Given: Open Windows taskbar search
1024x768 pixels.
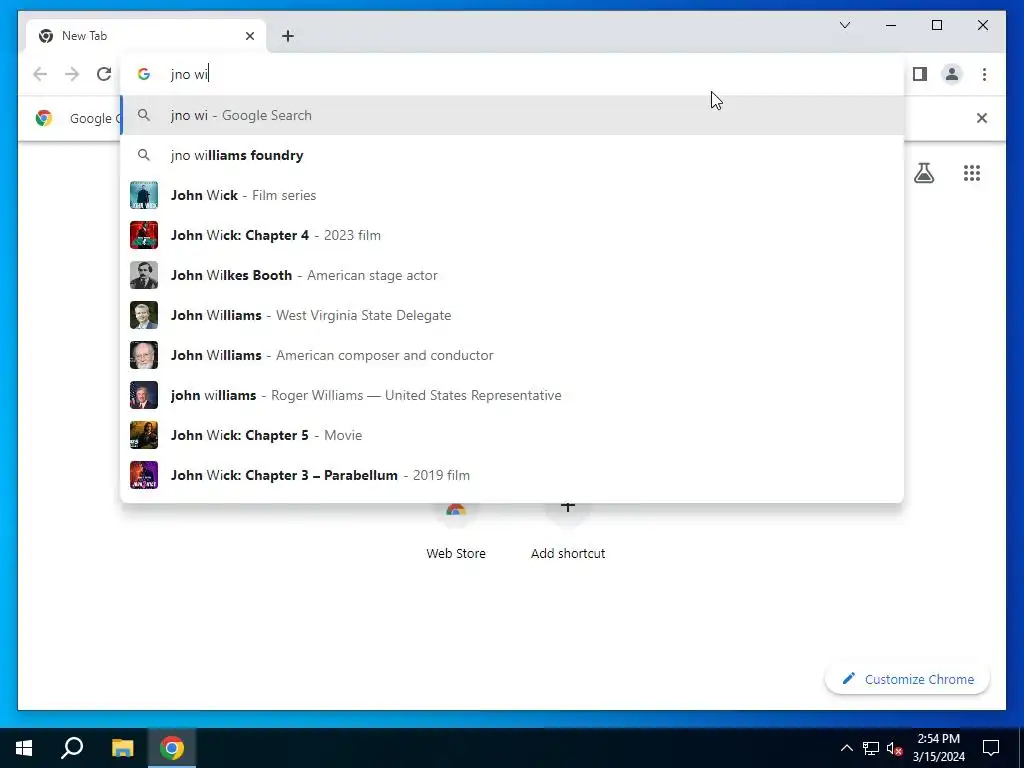Looking at the screenshot, I should point(72,748).
